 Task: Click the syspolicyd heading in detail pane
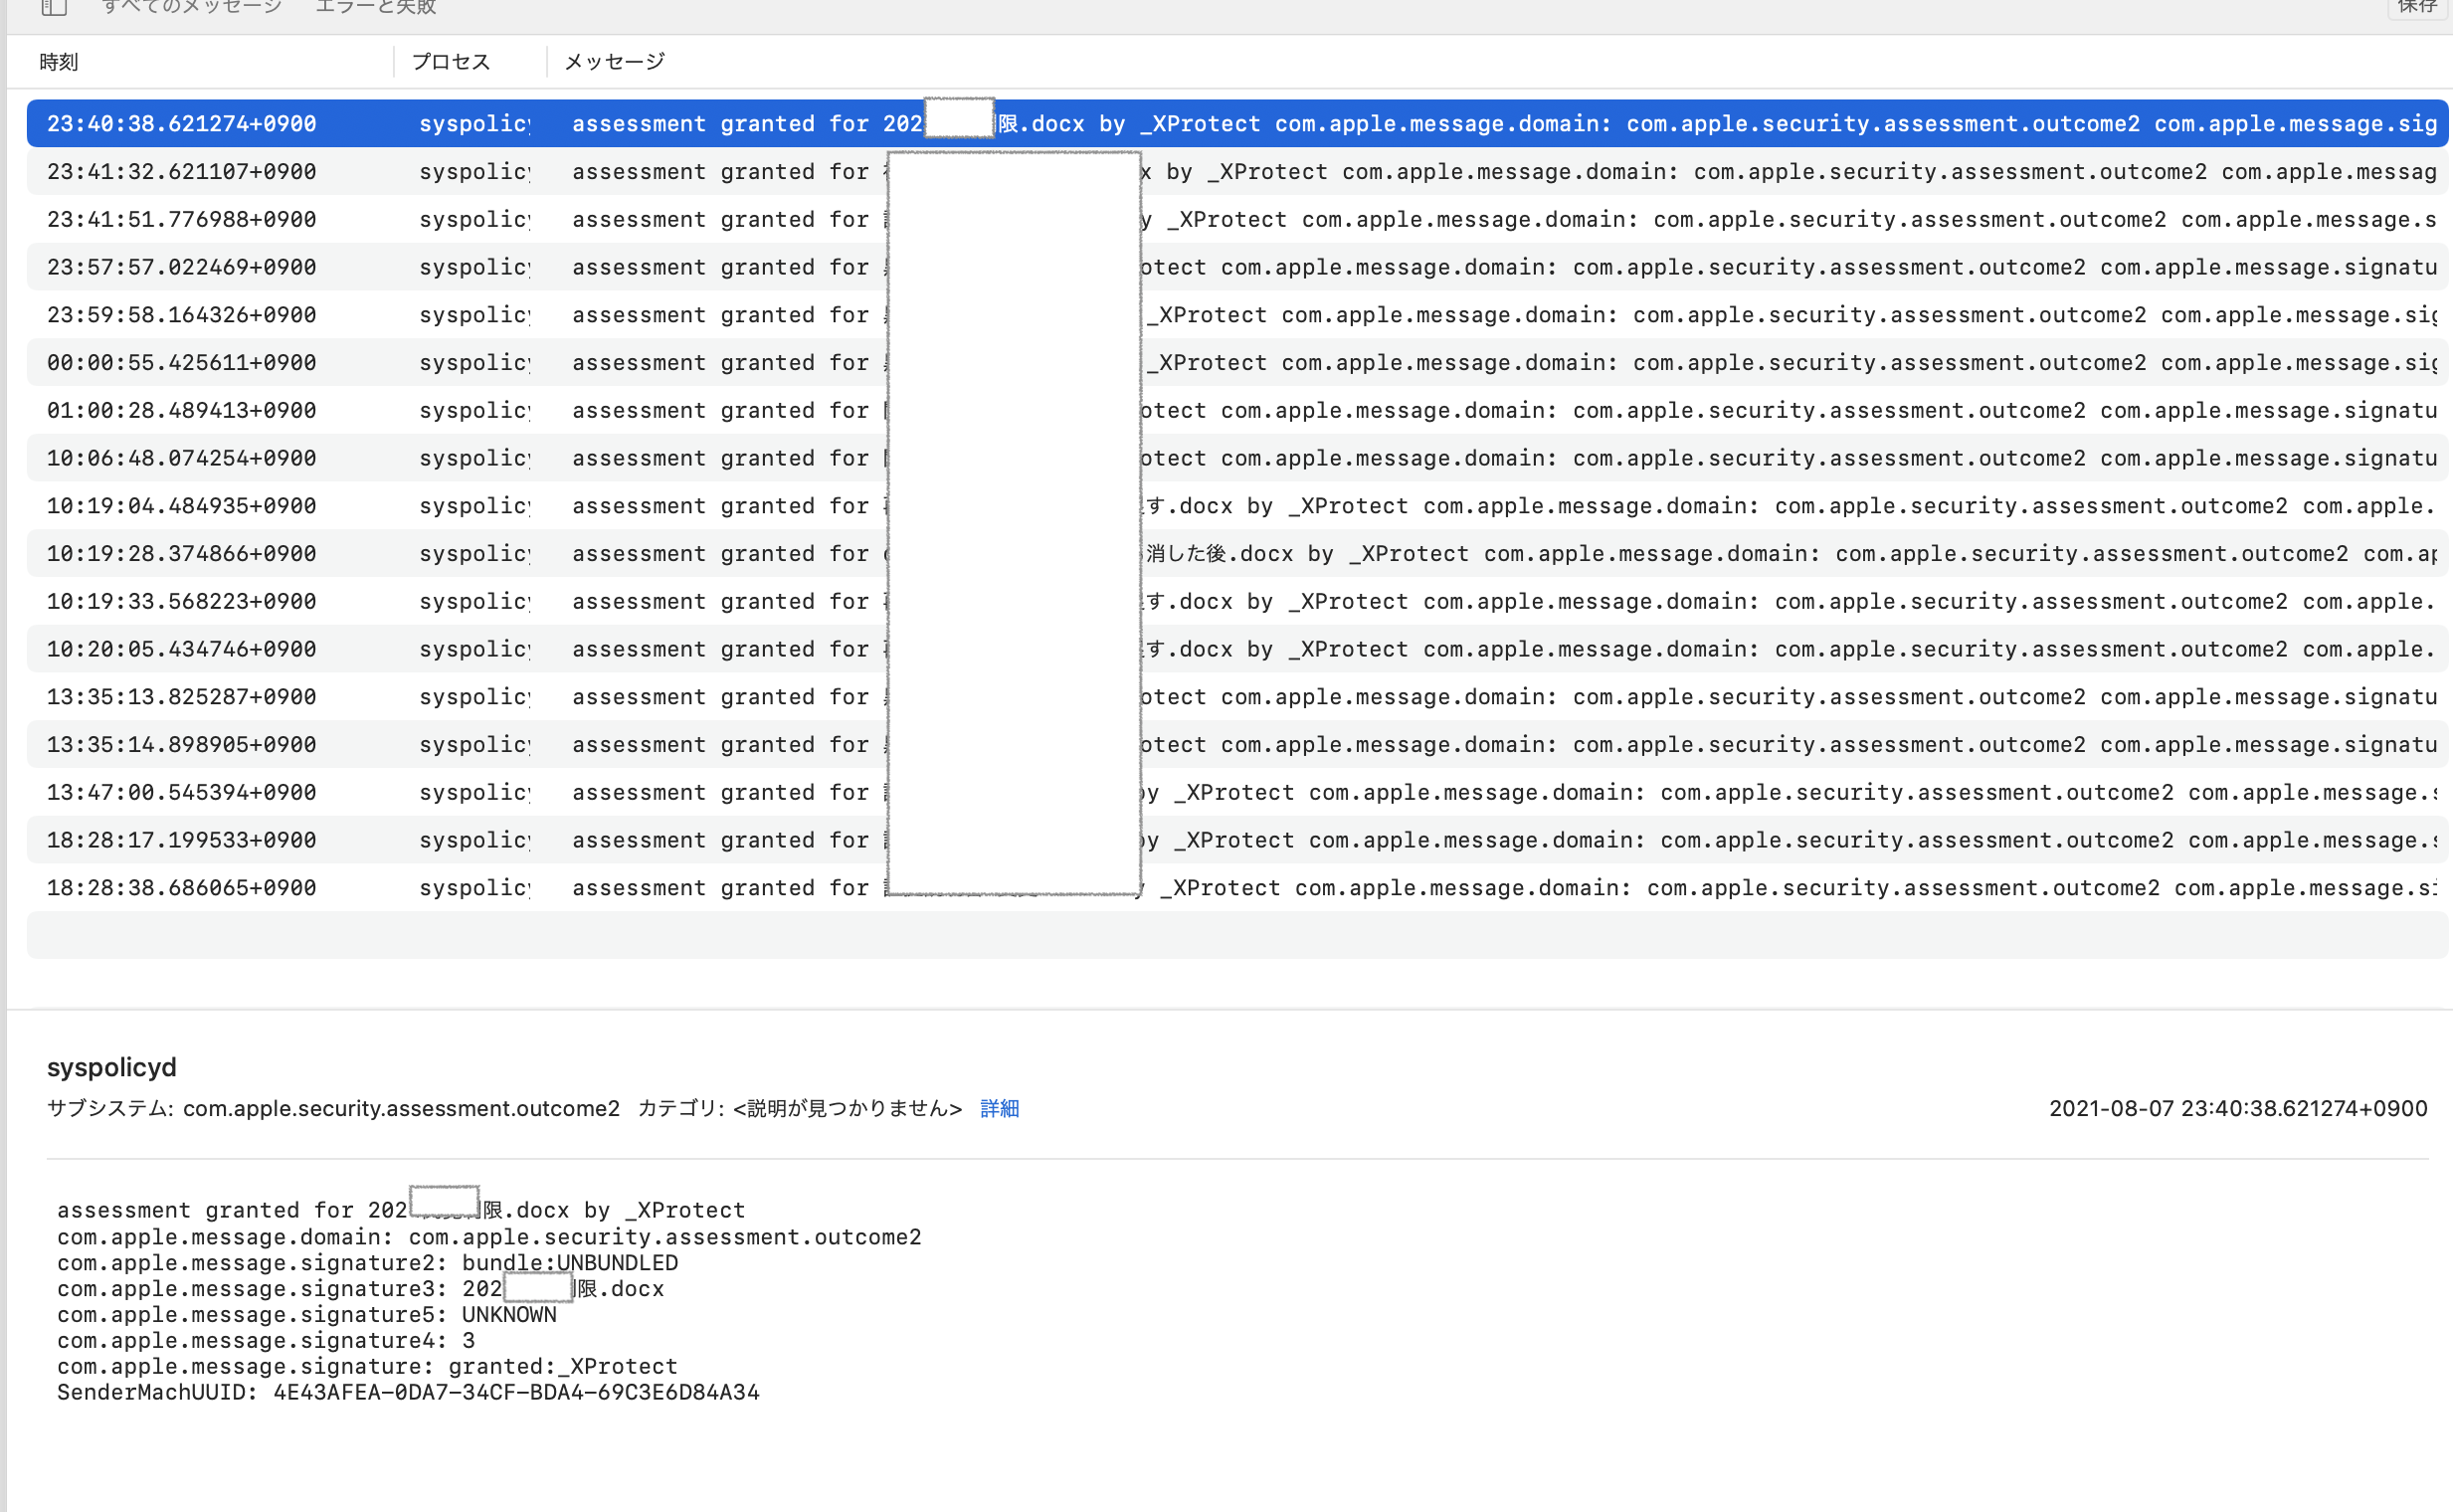112,1067
